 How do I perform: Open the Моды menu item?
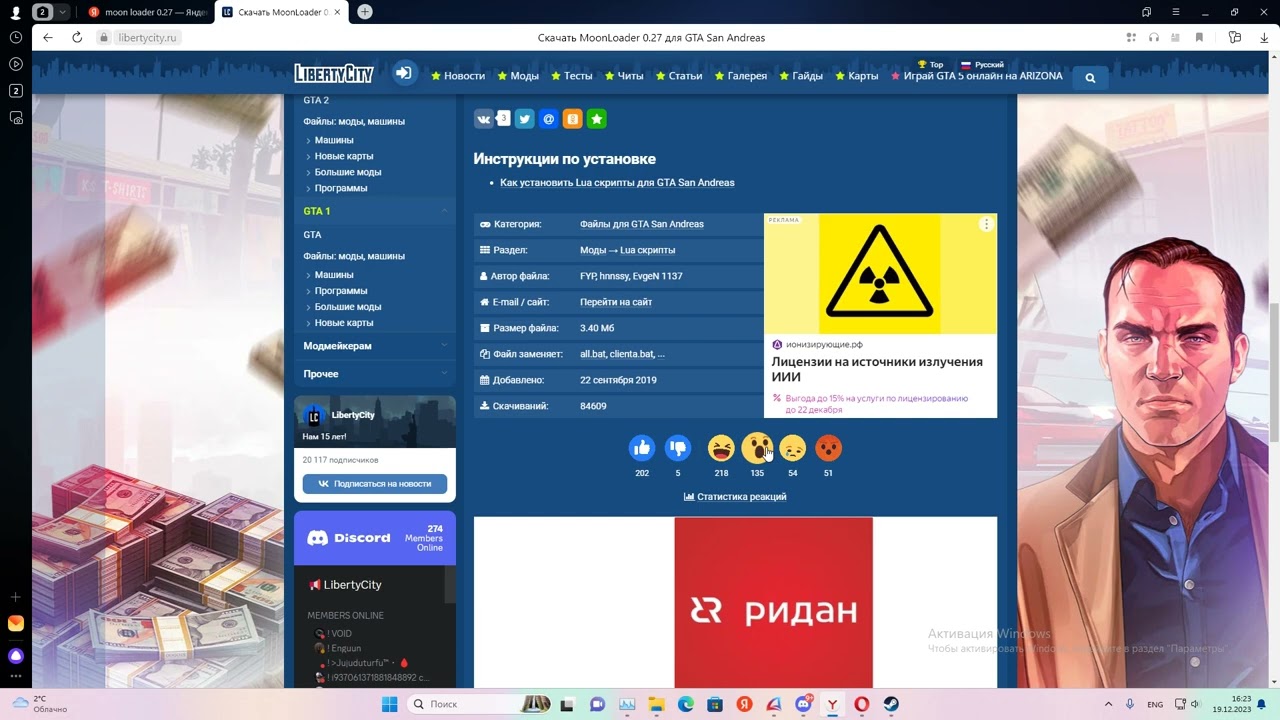pos(518,76)
